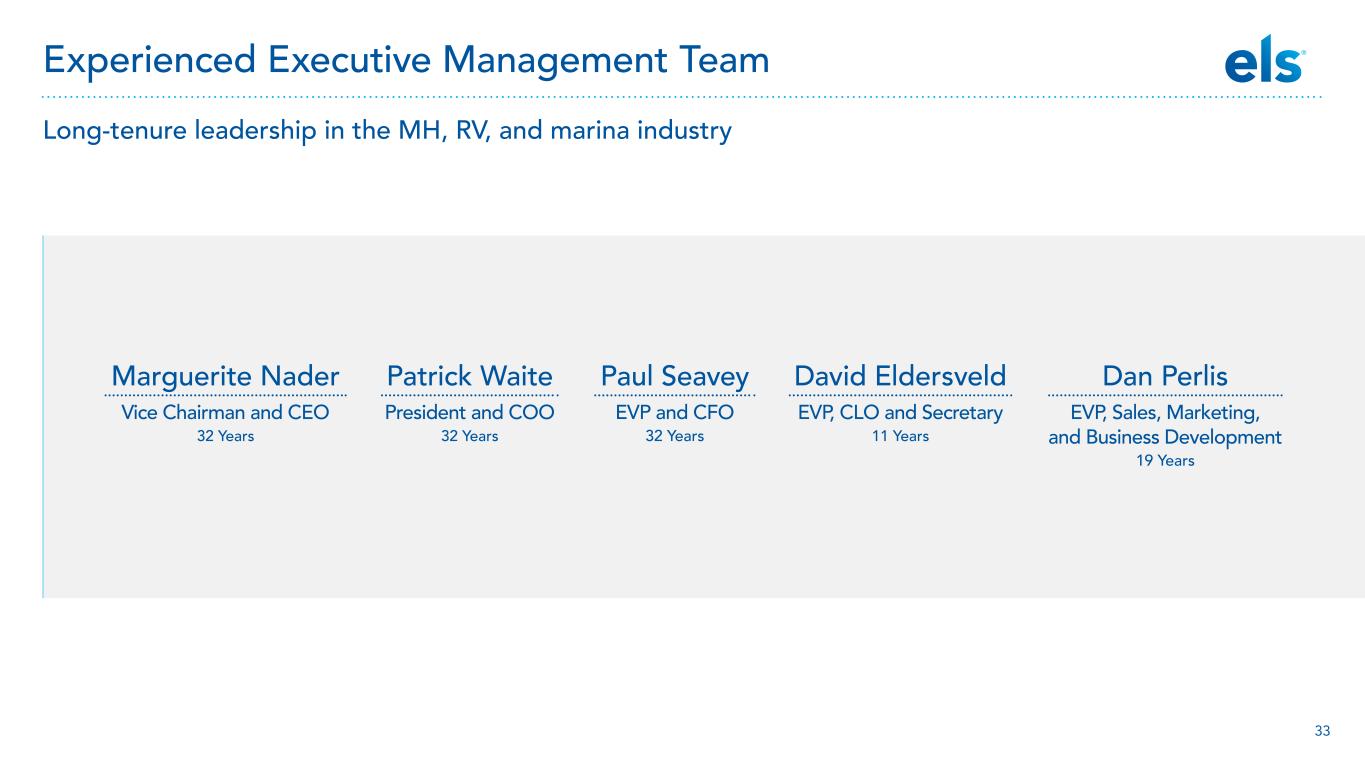
Task: Select 32 Years under Paul Seavey
Action: click(x=675, y=436)
